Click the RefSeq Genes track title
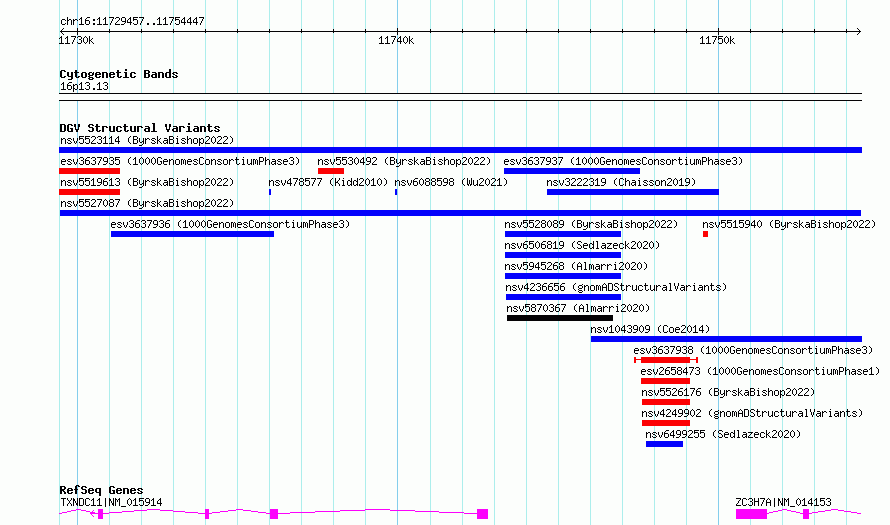The image size is (890, 525). (x=101, y=490)
